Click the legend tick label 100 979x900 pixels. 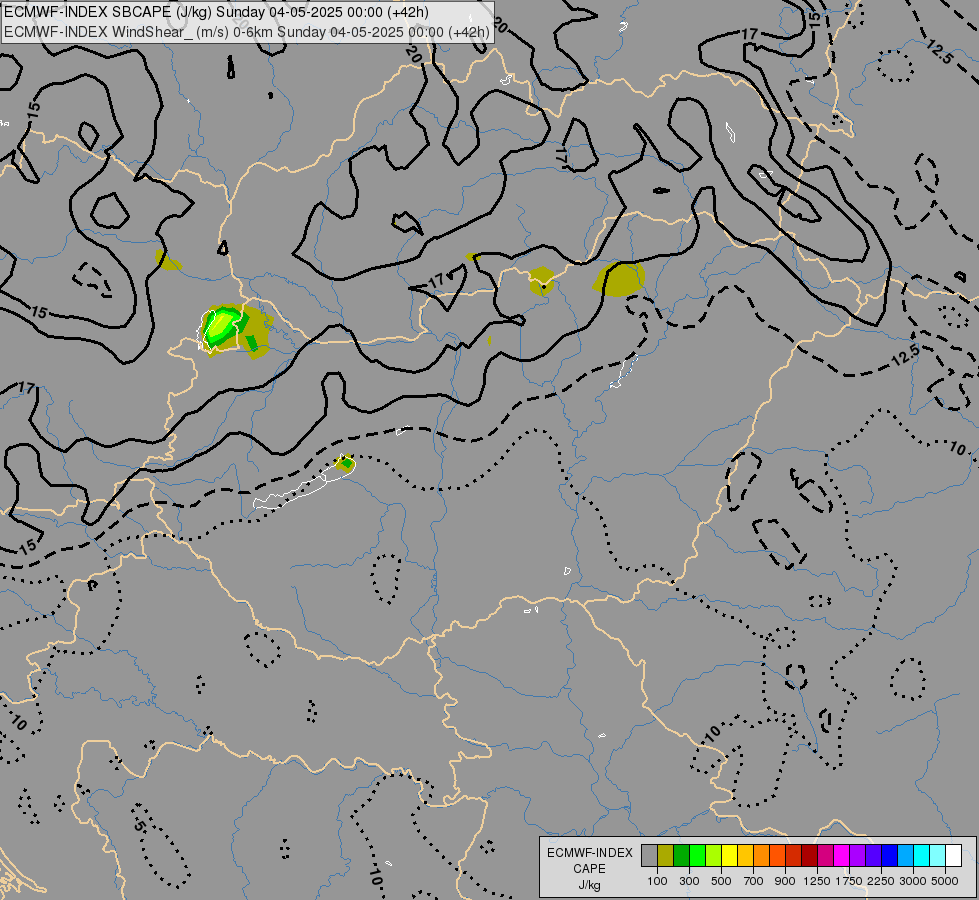click(x=657, y=881)
